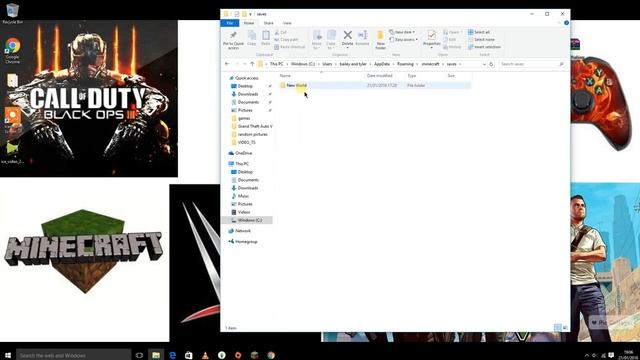
Task: Click the Explorer help question mark icon
Action: 566,23
